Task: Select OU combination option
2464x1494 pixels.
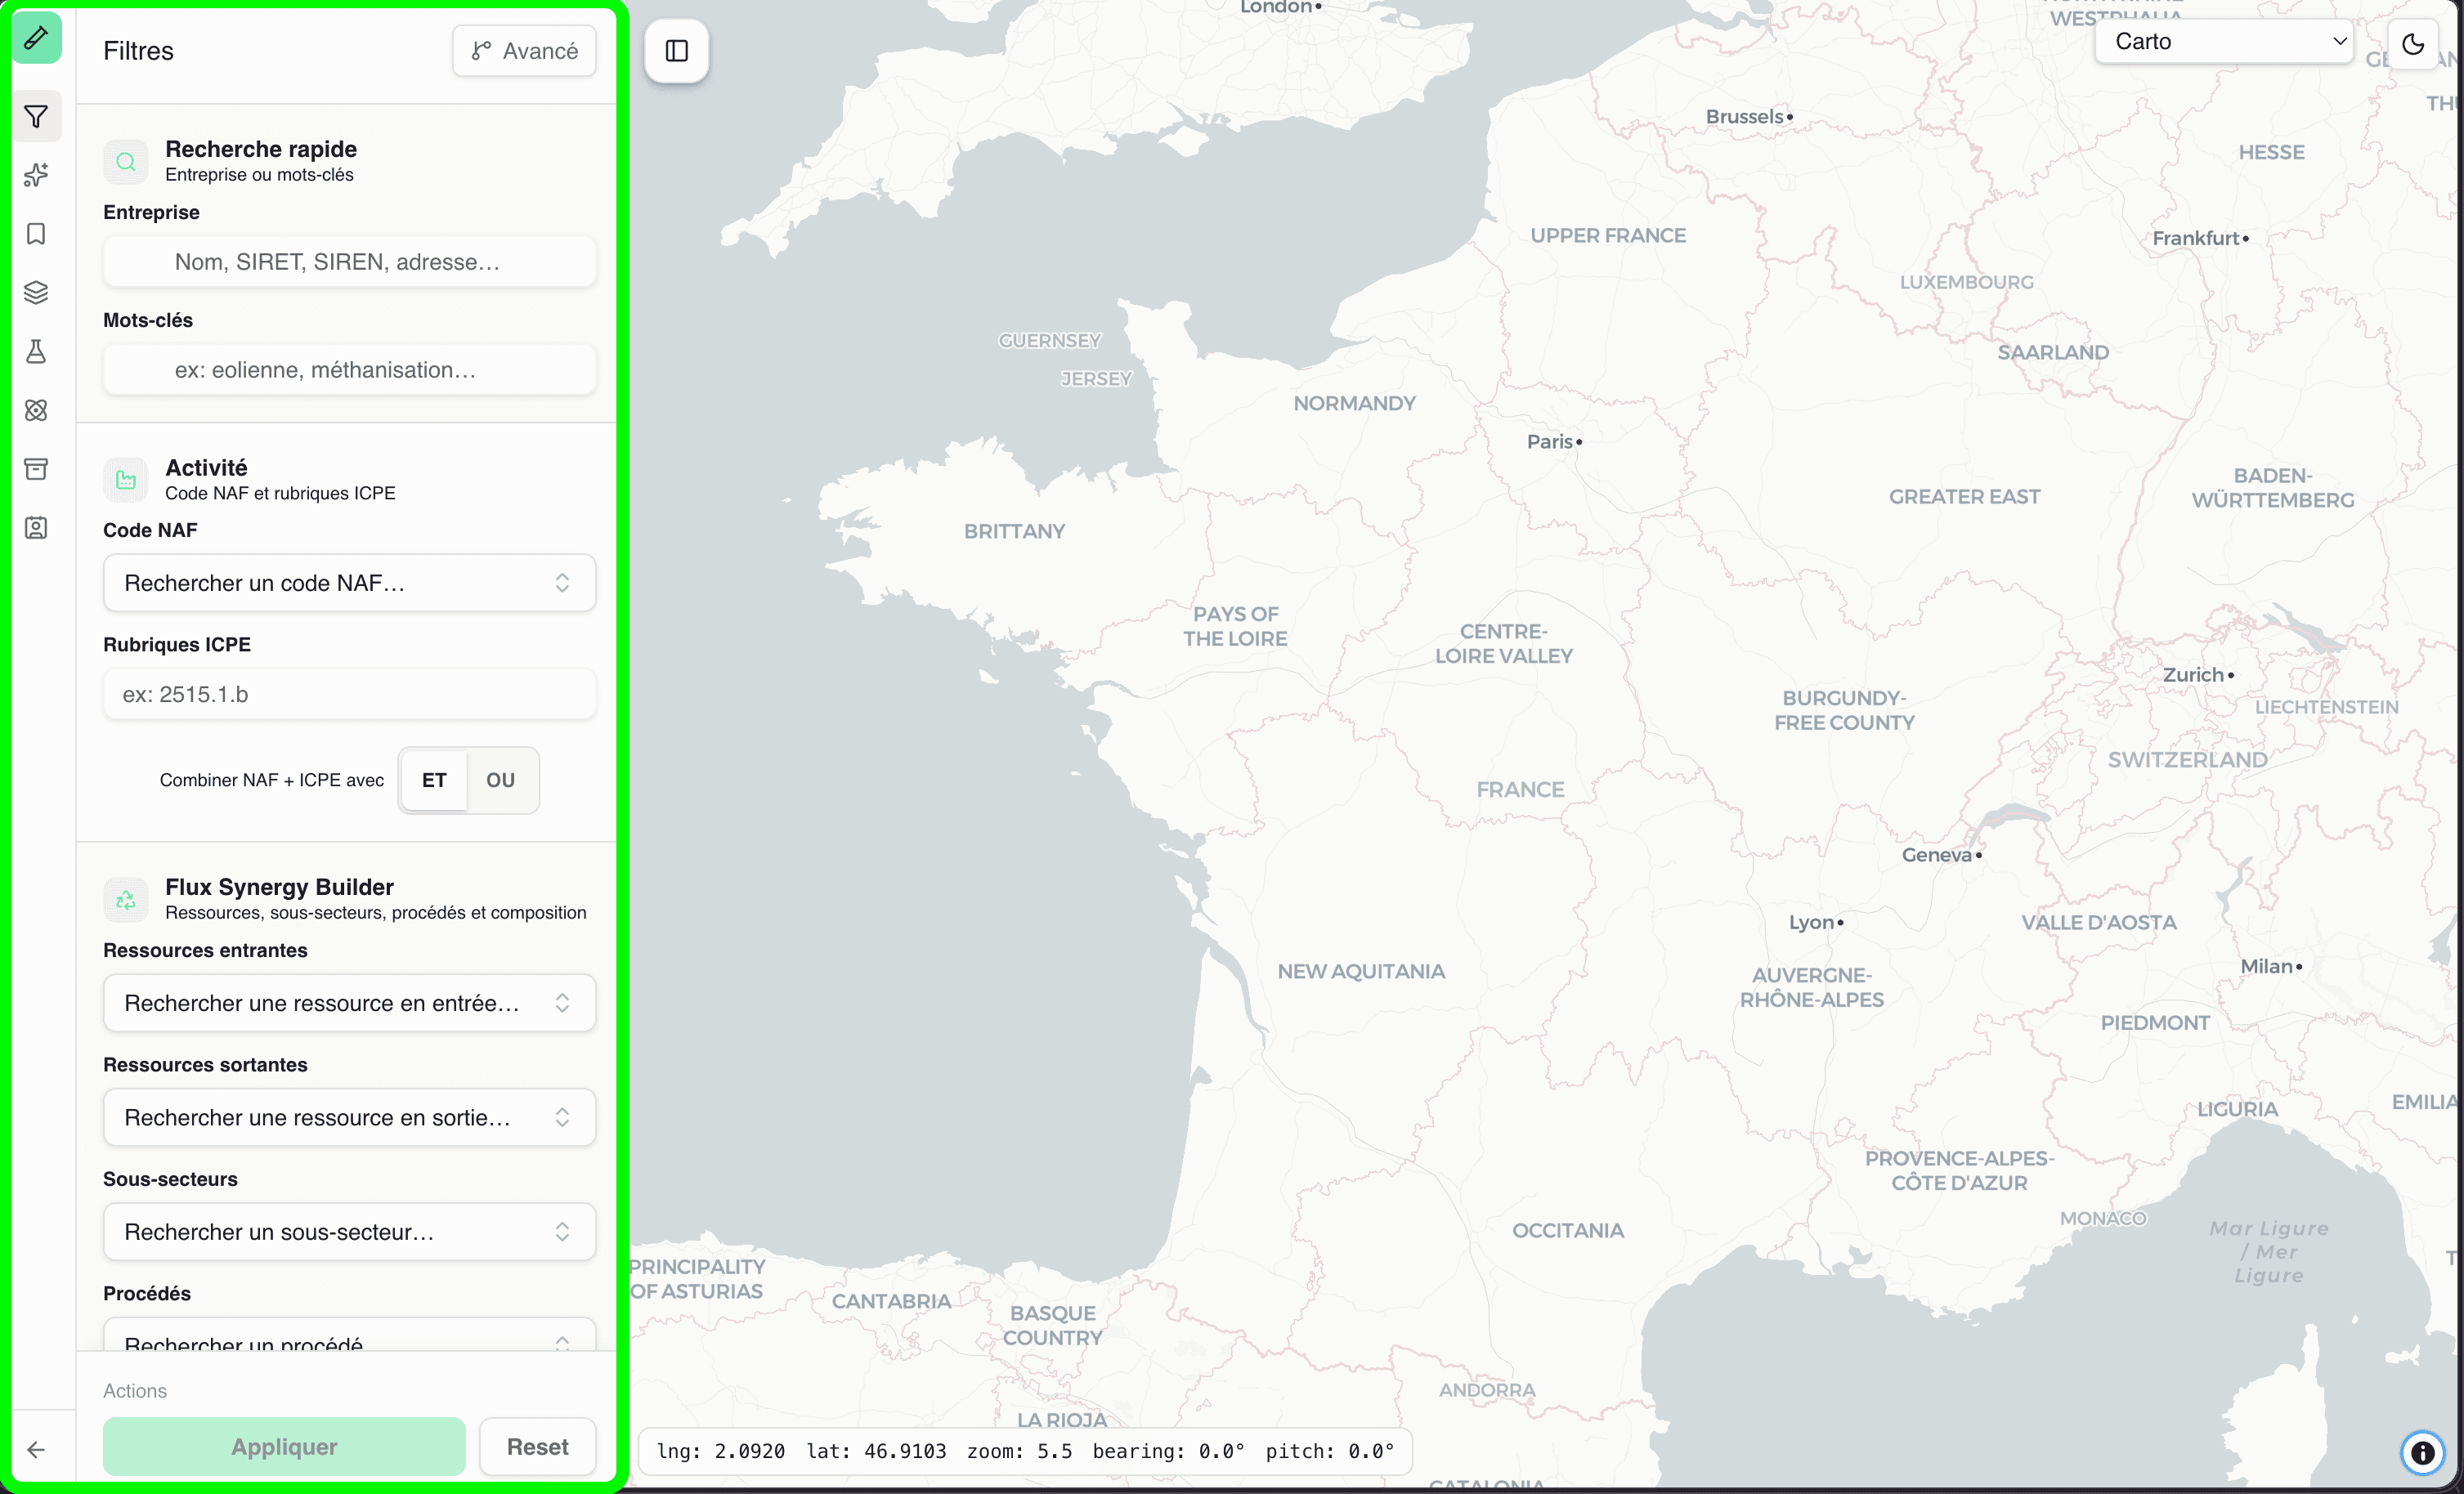Action: (501, 780)
